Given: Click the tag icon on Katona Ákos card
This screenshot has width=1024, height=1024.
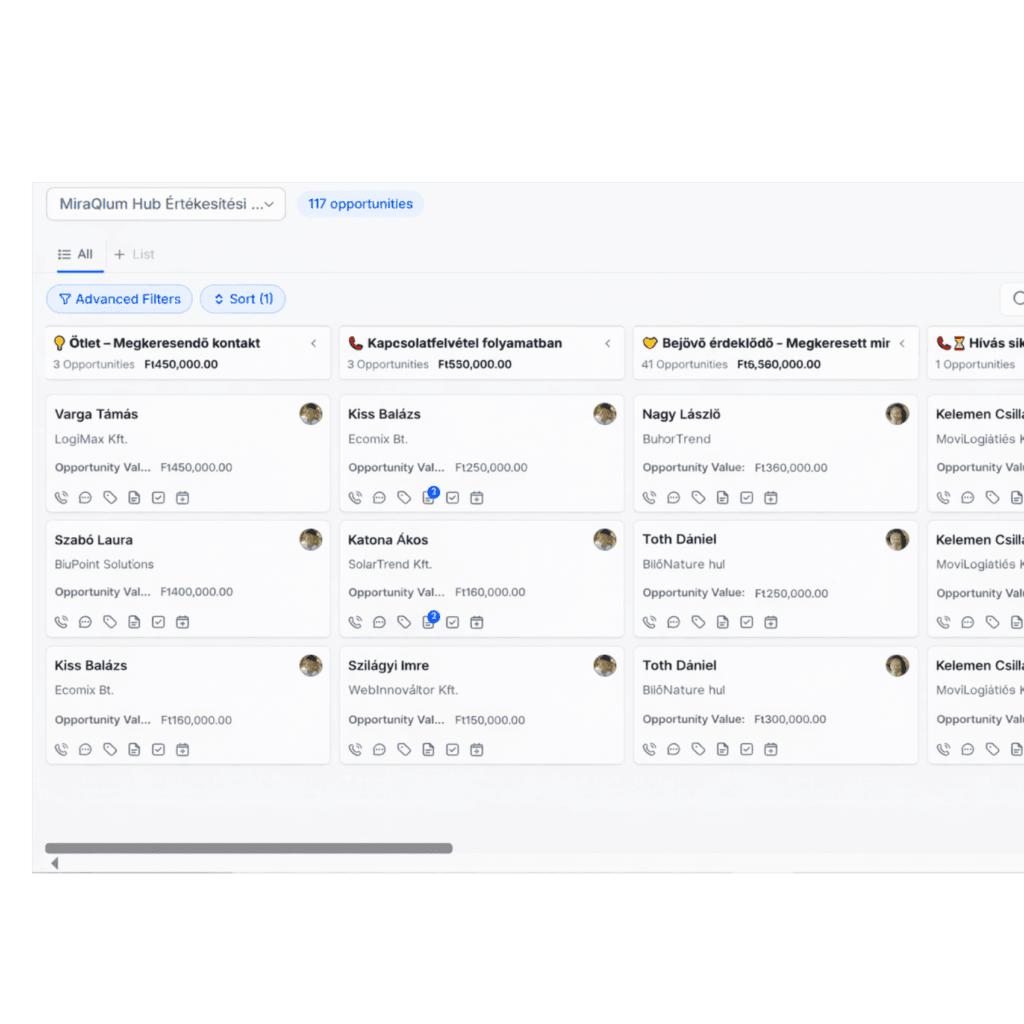Looking at the screenshot, I should [x=404, y=622].
